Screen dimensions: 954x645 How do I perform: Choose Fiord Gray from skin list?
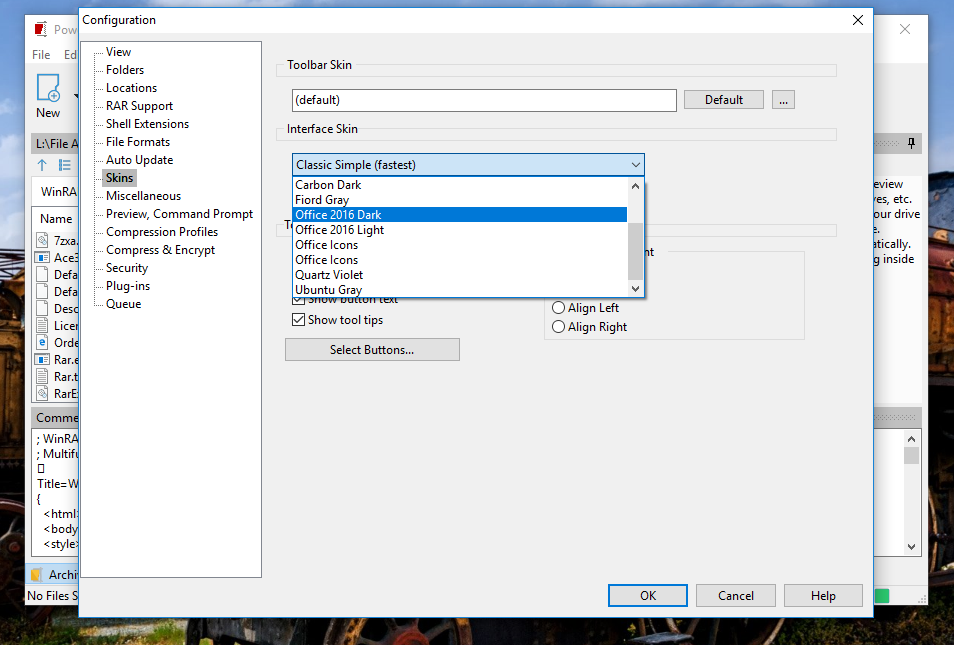[460, 200]
